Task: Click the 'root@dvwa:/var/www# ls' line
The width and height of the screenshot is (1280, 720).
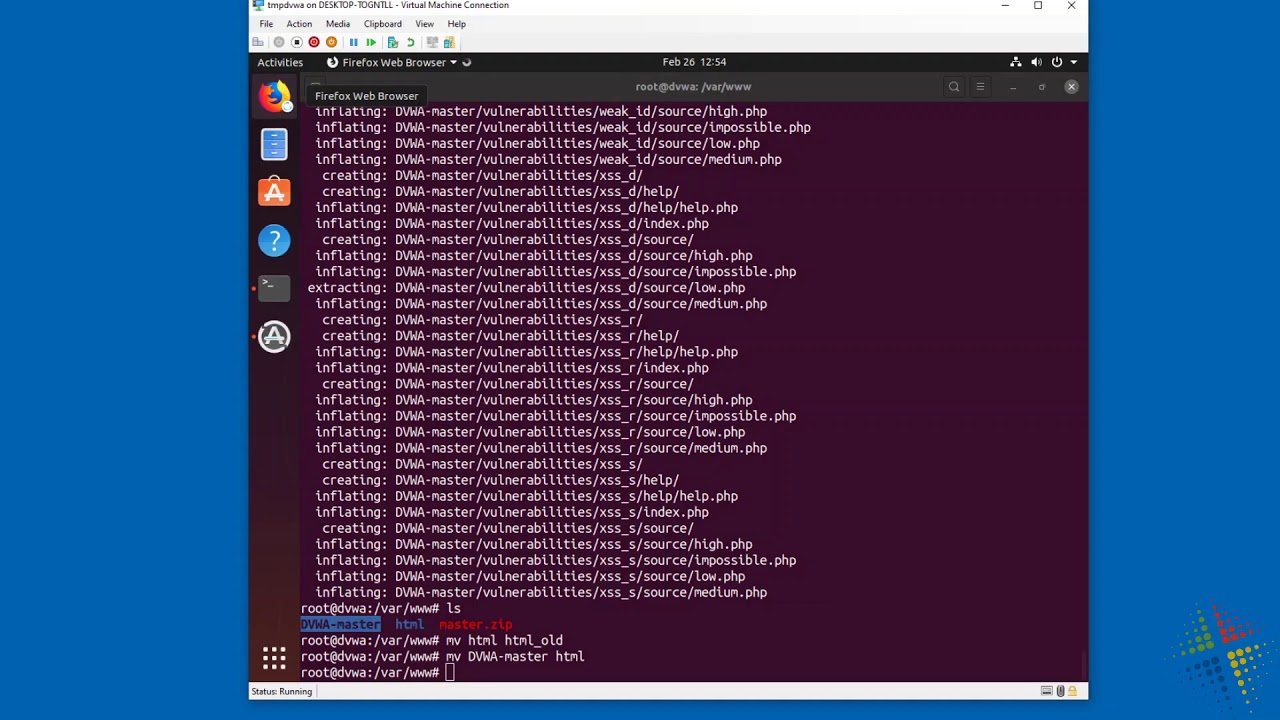Action: click(x=381, y=609)
